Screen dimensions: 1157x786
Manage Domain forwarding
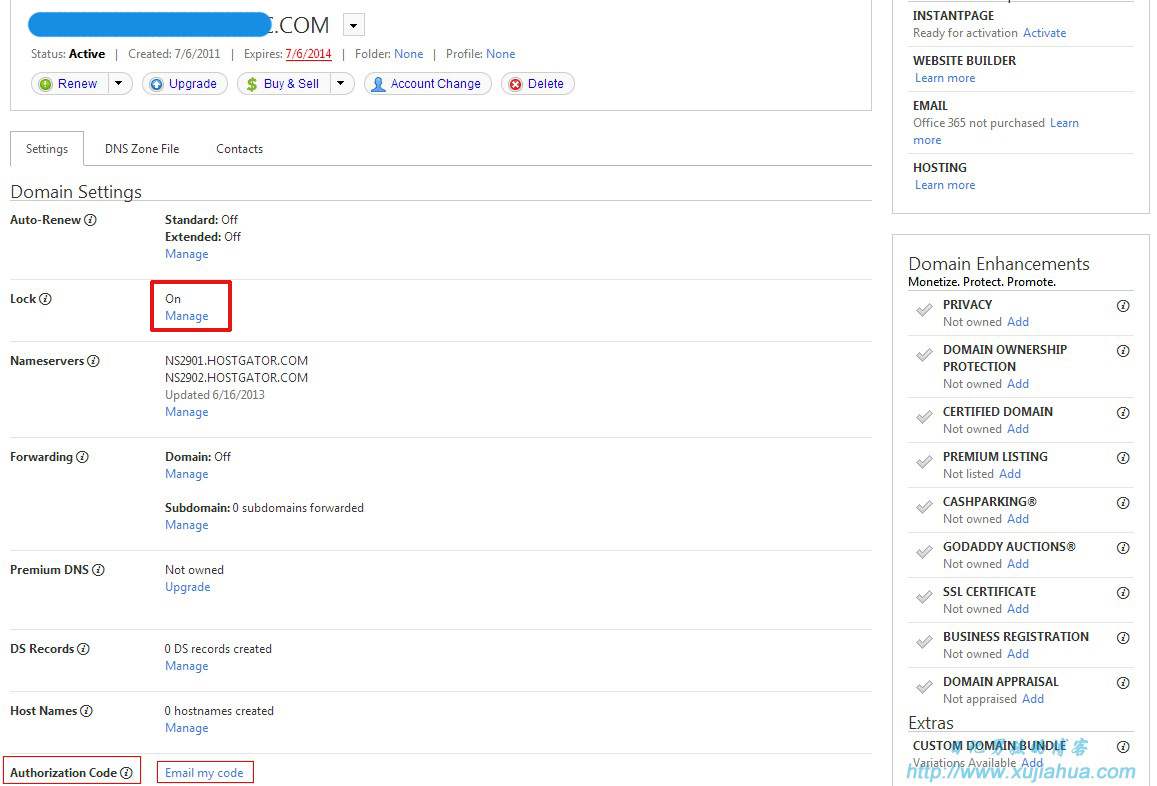click(187, 474)
